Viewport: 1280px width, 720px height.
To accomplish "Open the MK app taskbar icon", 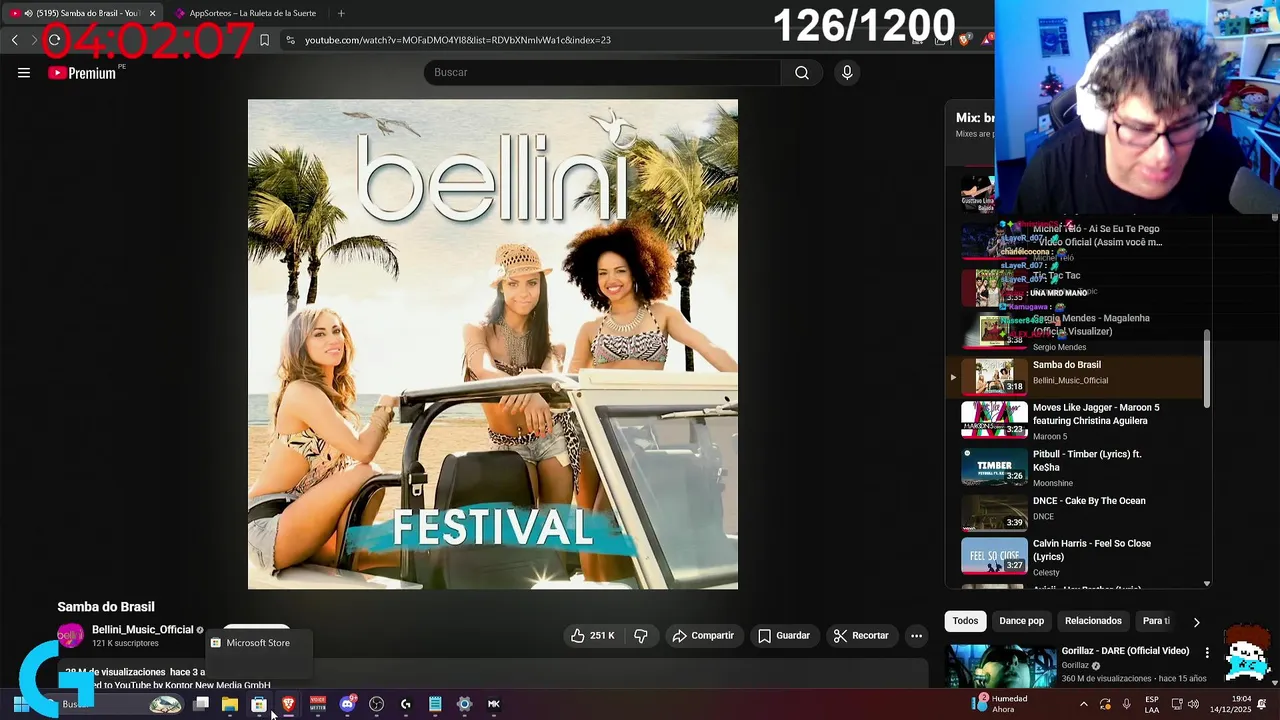I will 493,704.
